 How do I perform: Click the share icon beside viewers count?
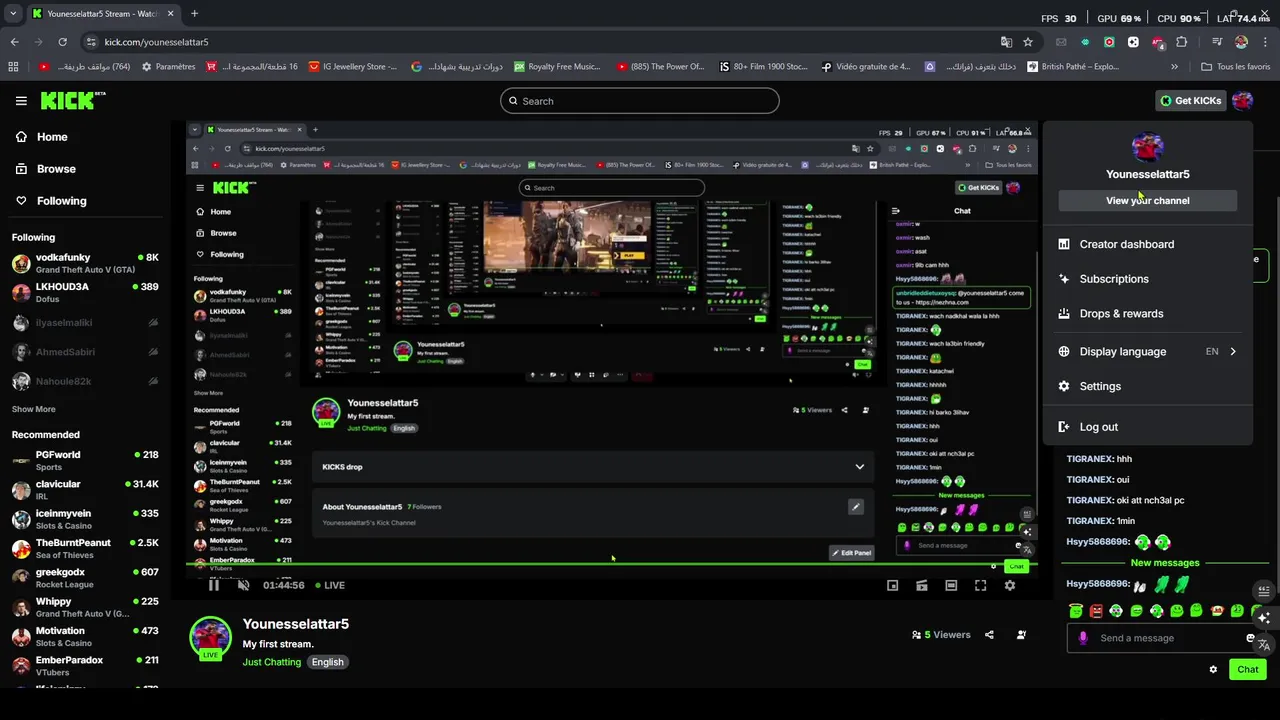point(989,635)
